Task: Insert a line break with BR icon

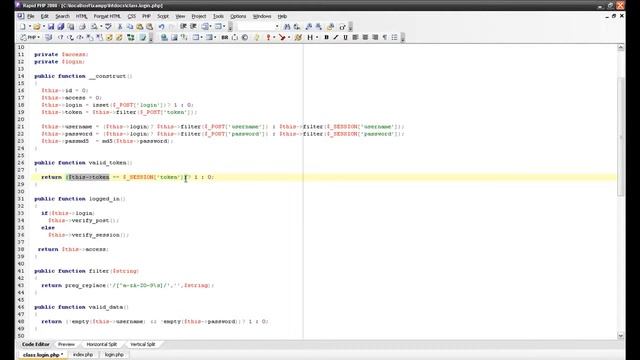Action: pos(224,38)
